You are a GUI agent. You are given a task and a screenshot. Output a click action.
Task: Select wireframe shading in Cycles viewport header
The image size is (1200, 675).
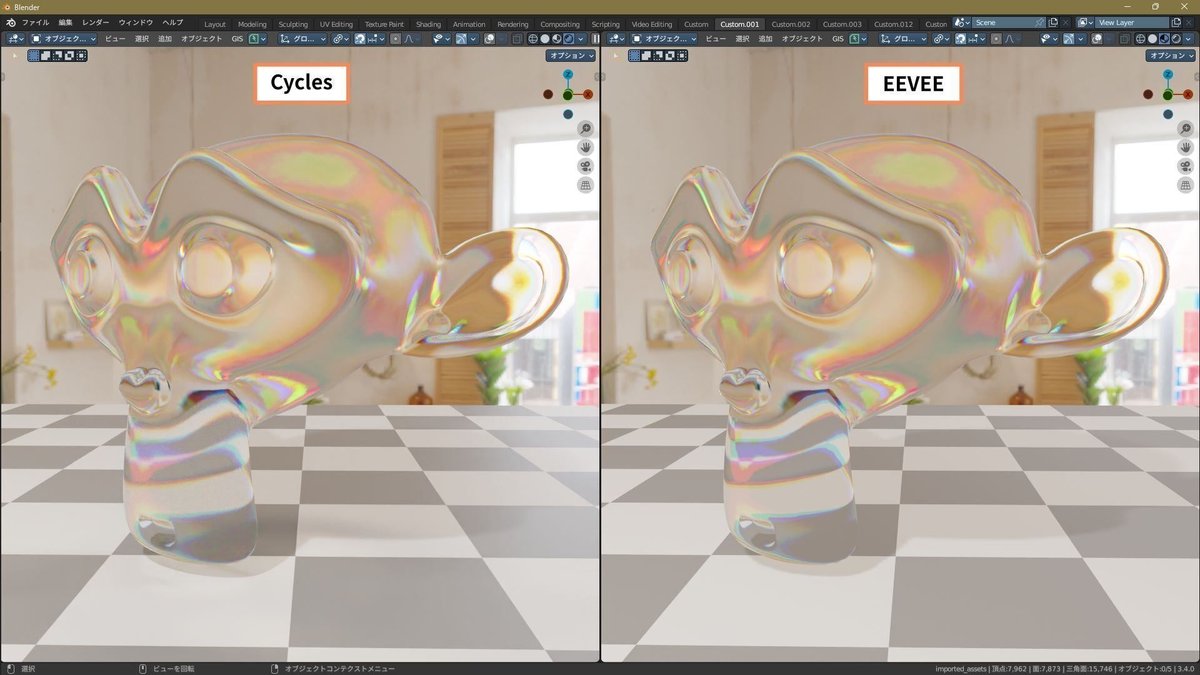point(532,39)
